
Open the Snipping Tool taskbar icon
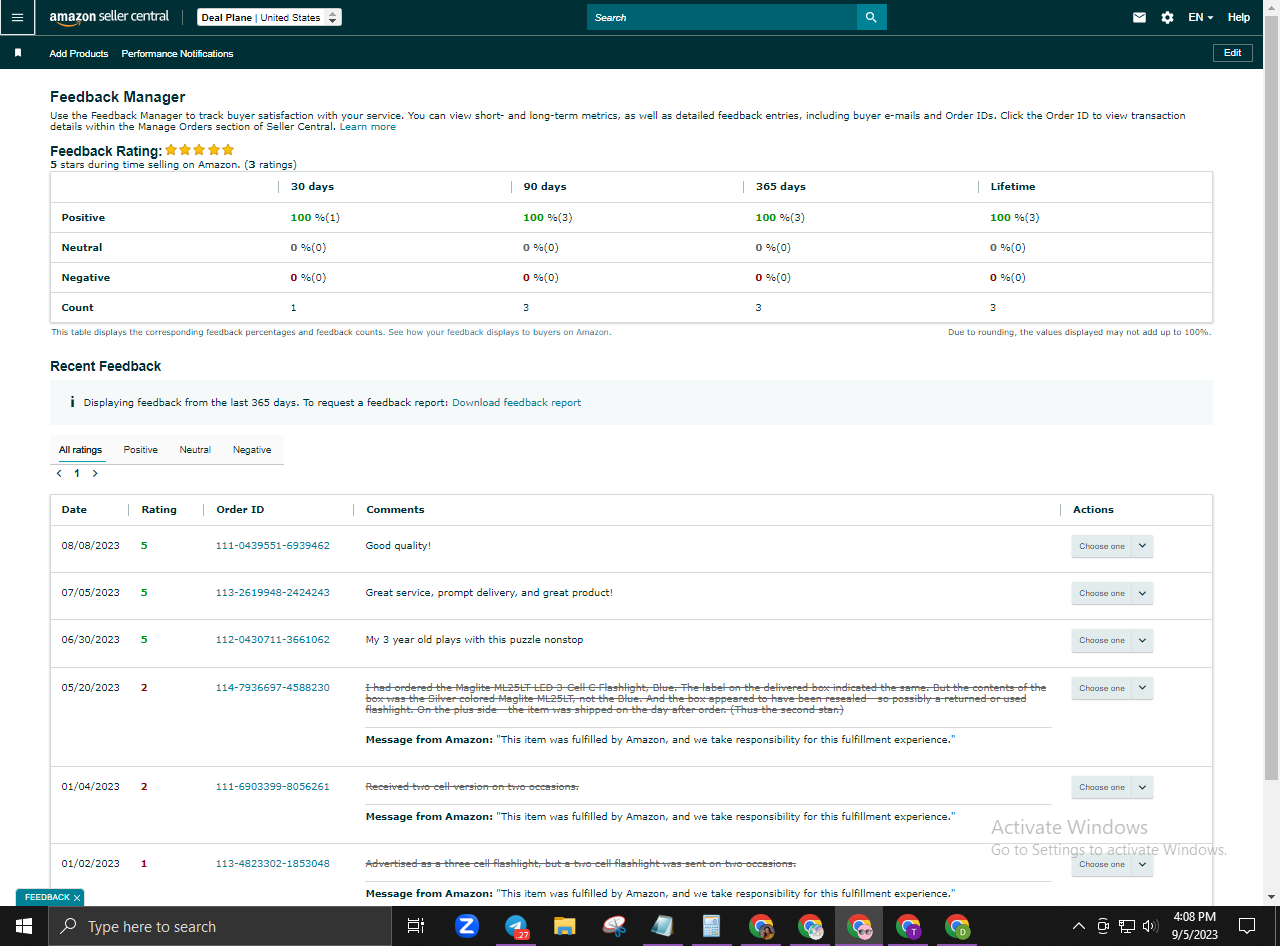pos(614,926)
